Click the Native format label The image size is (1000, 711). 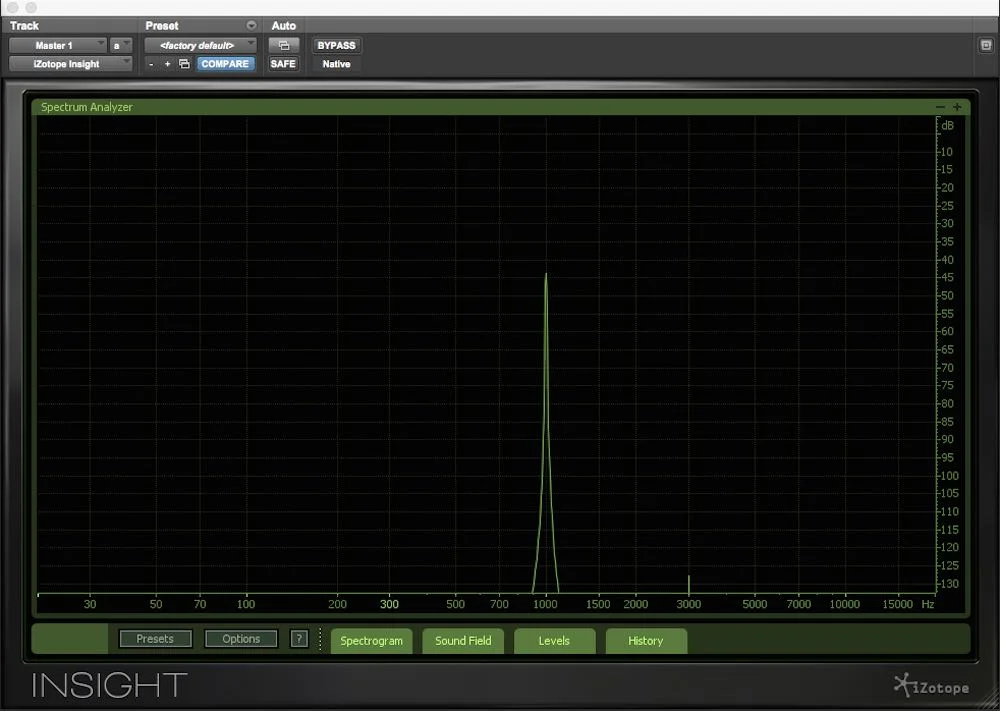[x=336, y=64]
